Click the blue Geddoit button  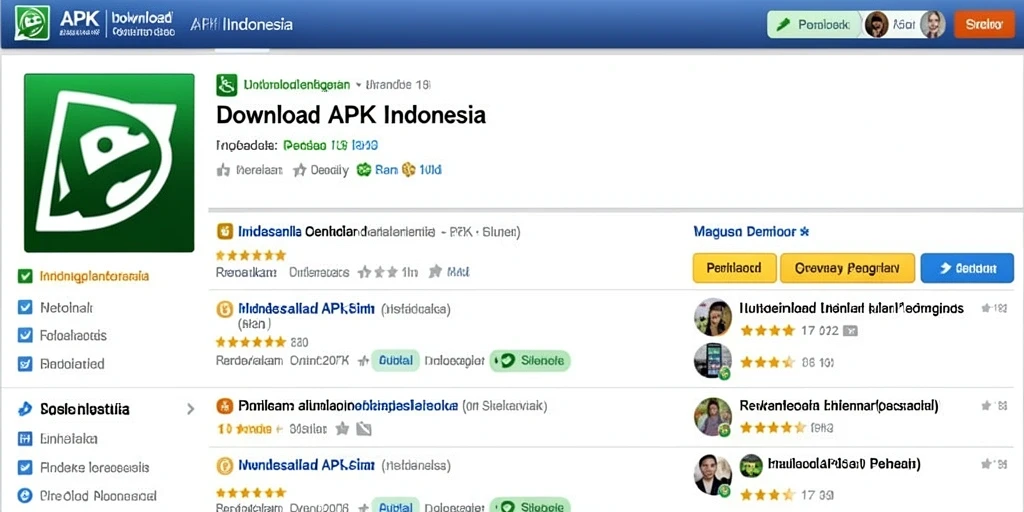[x=967, y=268]
